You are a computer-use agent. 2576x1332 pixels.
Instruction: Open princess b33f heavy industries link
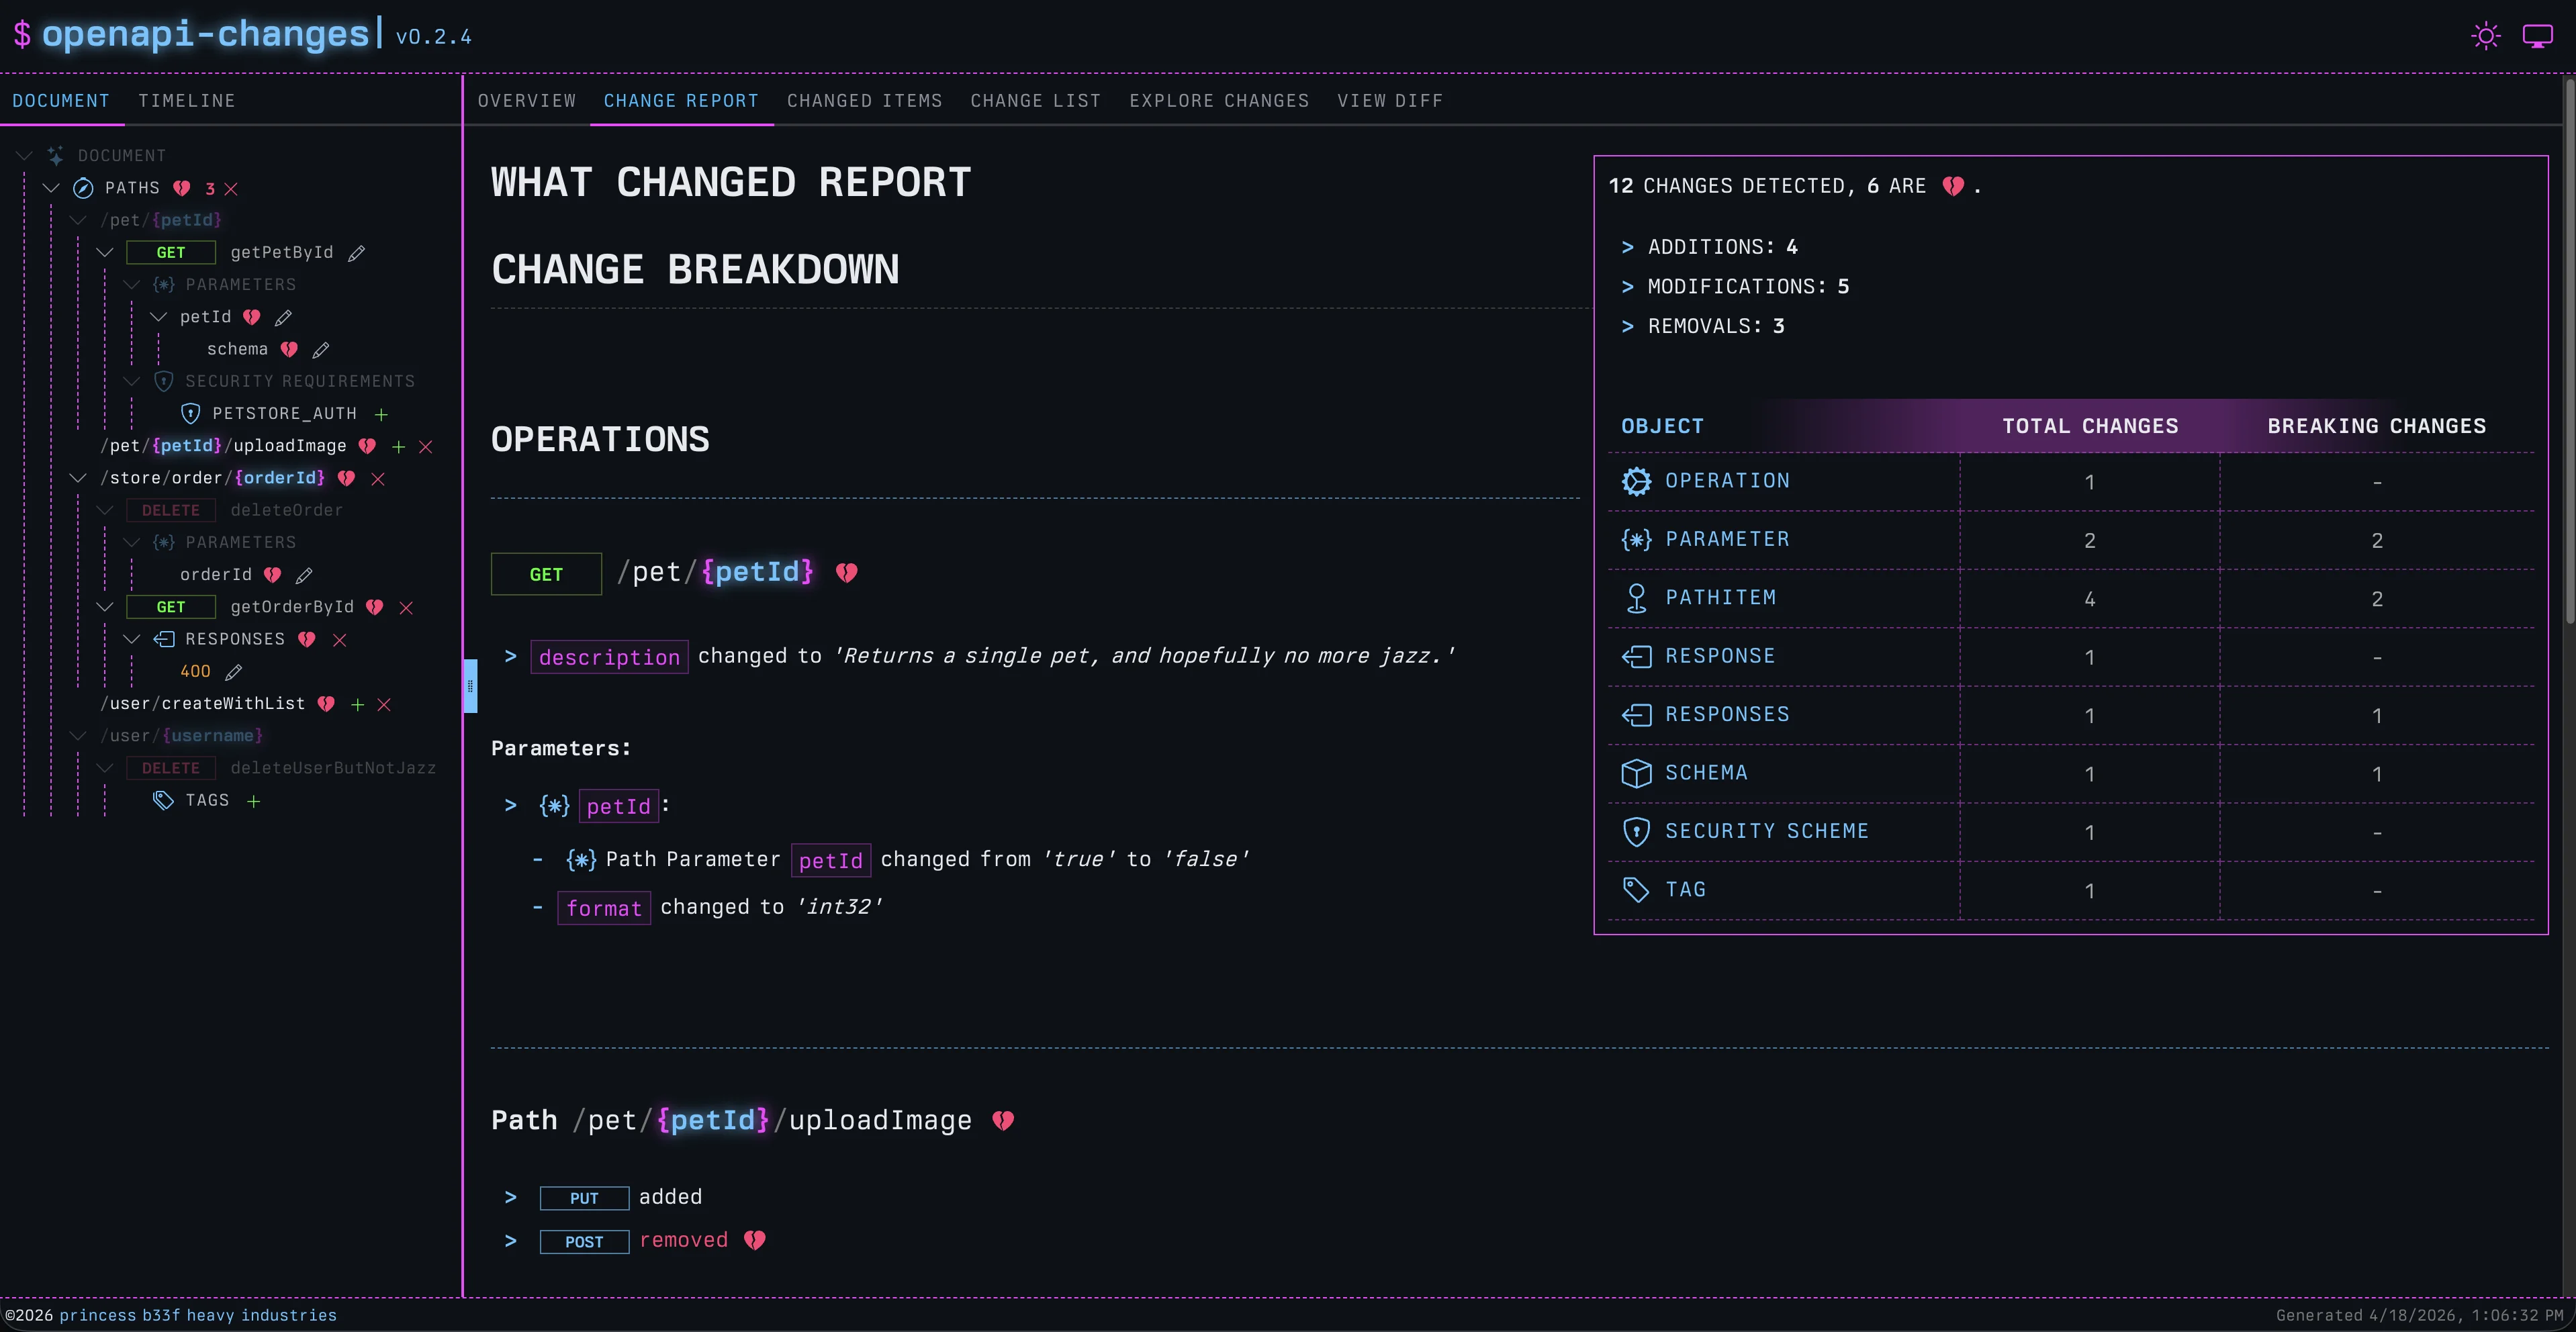[198, 1315]
